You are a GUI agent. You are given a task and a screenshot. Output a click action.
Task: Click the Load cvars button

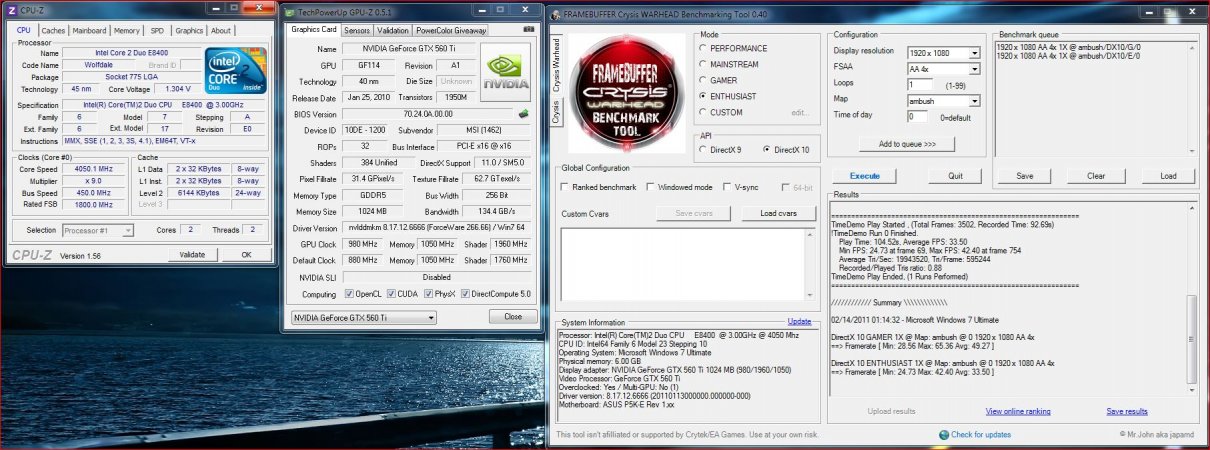click(779, 214)
